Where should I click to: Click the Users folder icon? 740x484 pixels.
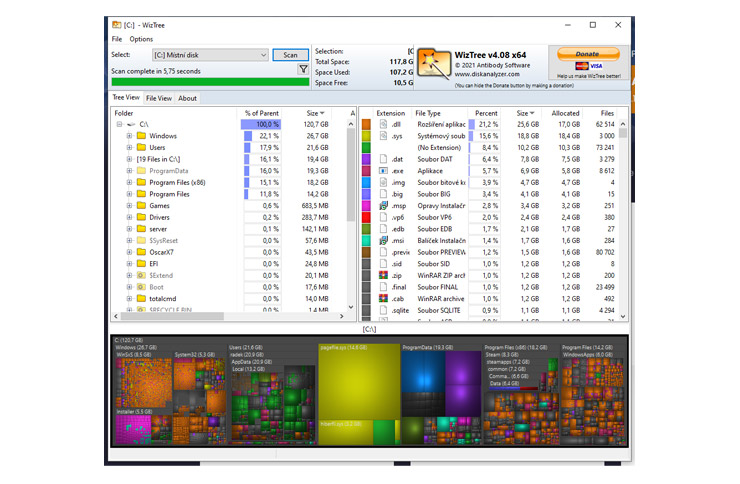(x=141, y=147)
